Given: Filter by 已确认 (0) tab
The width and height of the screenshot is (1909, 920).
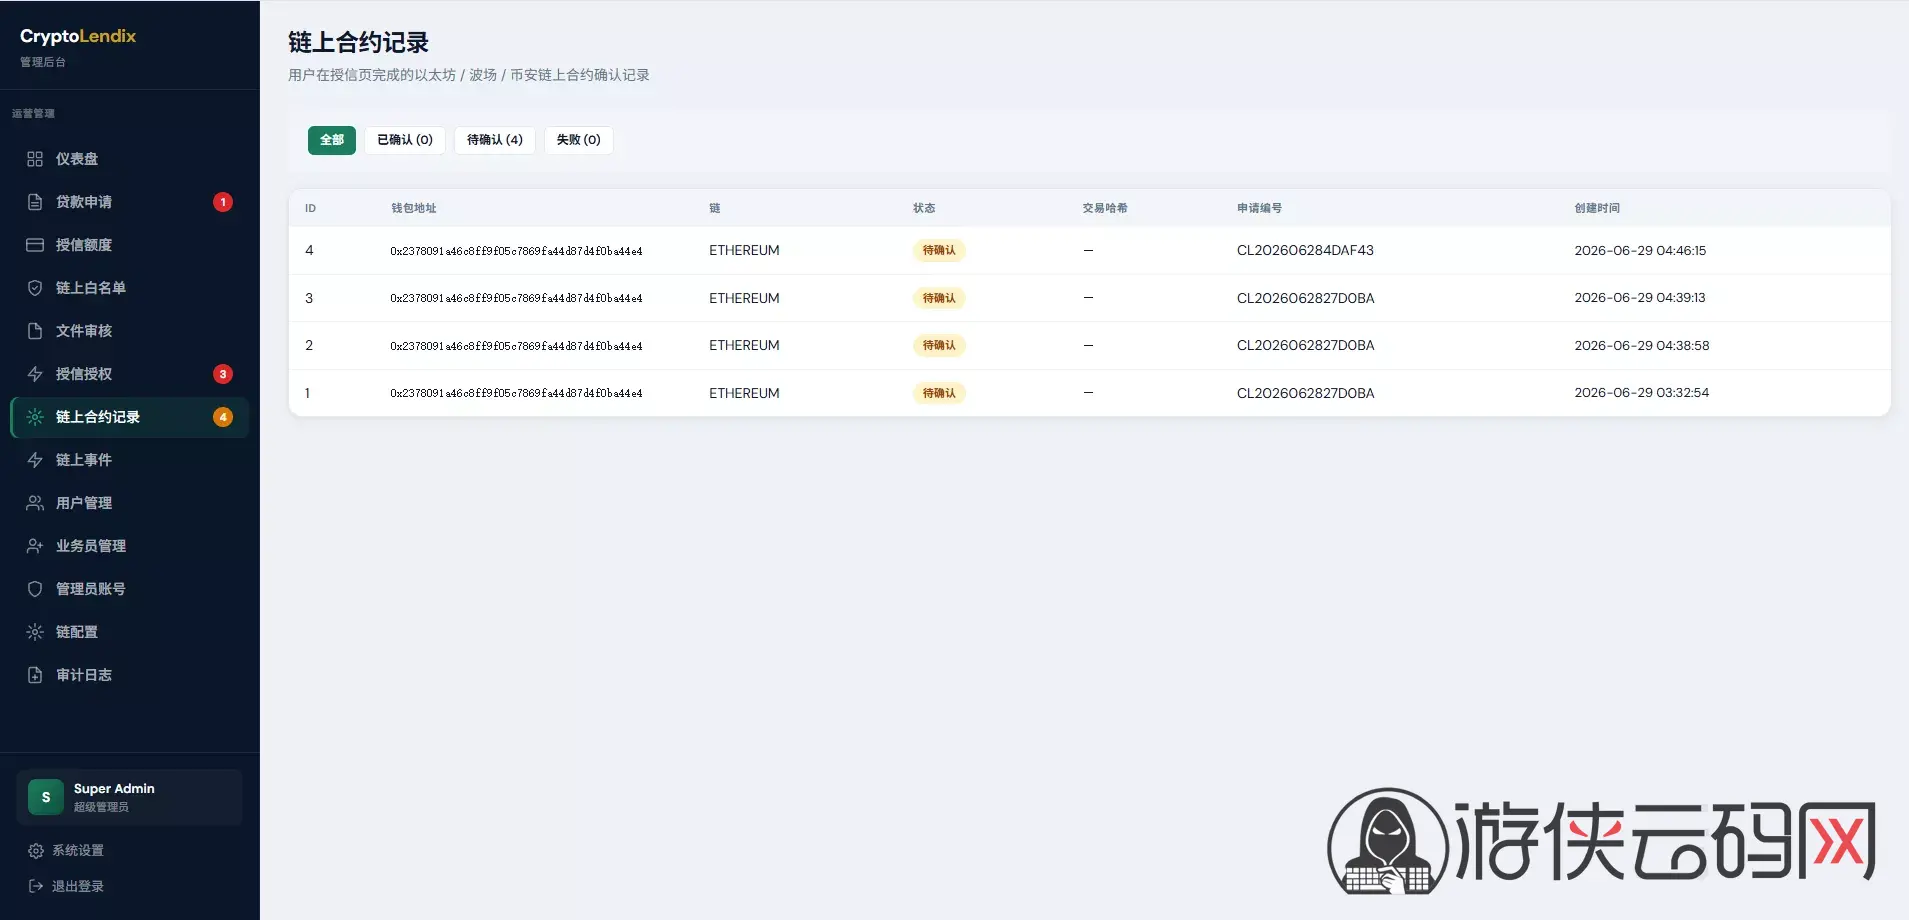Looking at the screenshot, I should click(405, 140).
